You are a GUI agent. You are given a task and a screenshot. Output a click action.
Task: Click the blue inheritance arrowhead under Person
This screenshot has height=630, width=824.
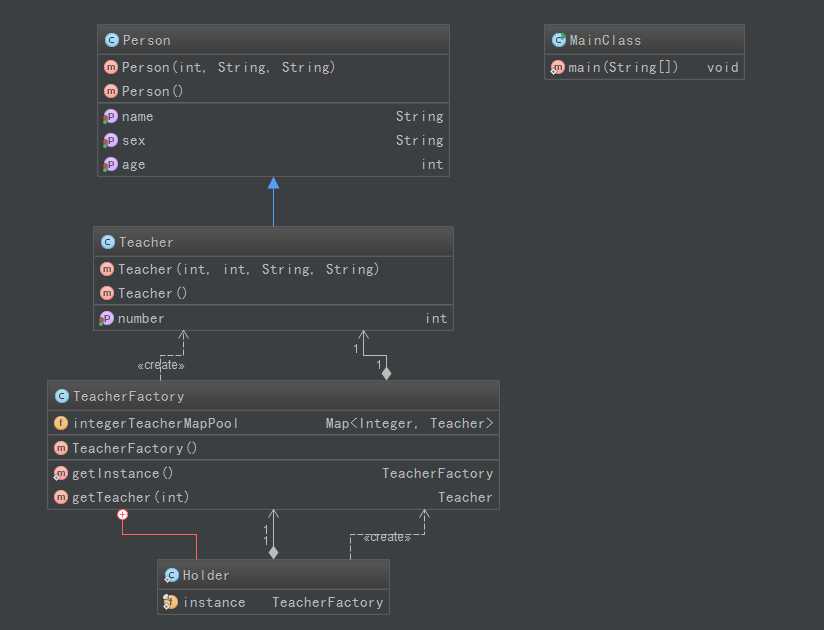coord(273,183)
